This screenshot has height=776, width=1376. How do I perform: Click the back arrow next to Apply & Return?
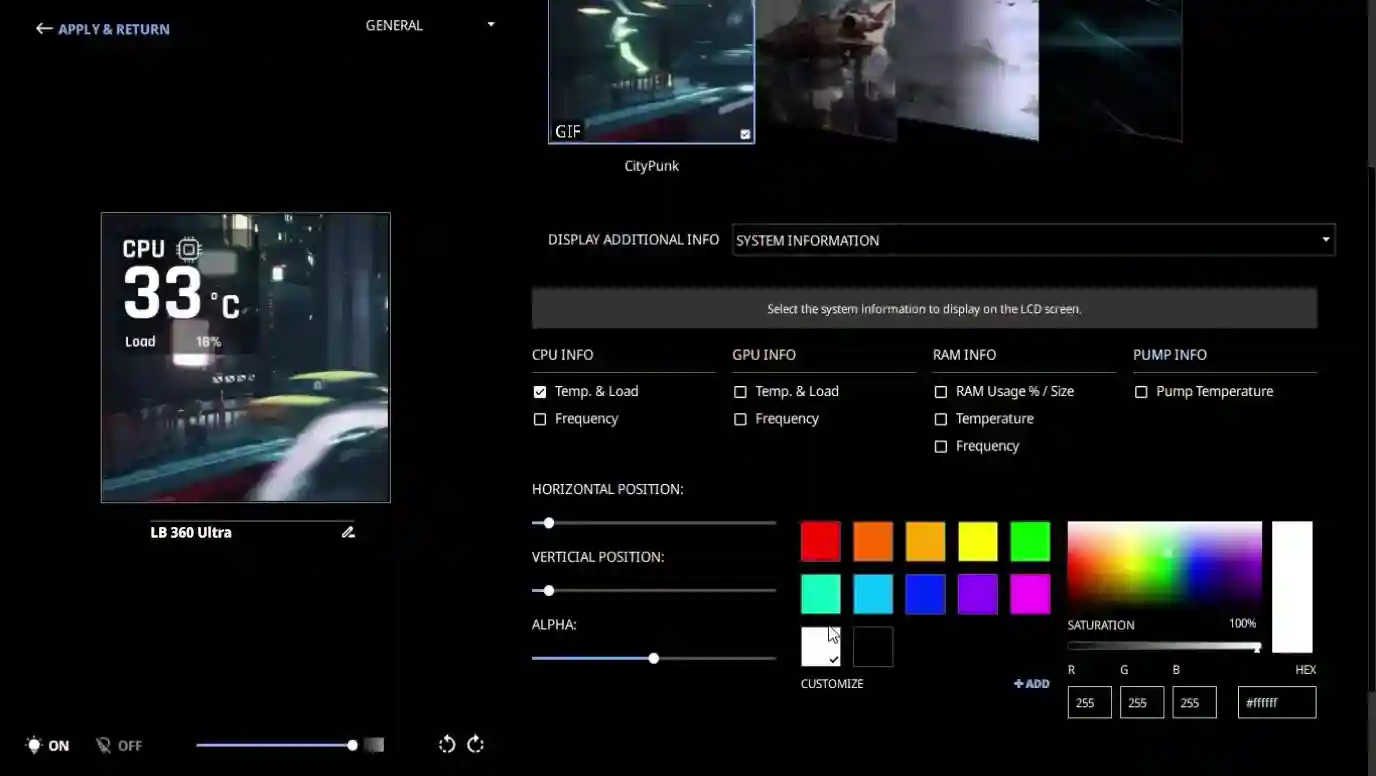pyautogui.click(x=42, y=28)
